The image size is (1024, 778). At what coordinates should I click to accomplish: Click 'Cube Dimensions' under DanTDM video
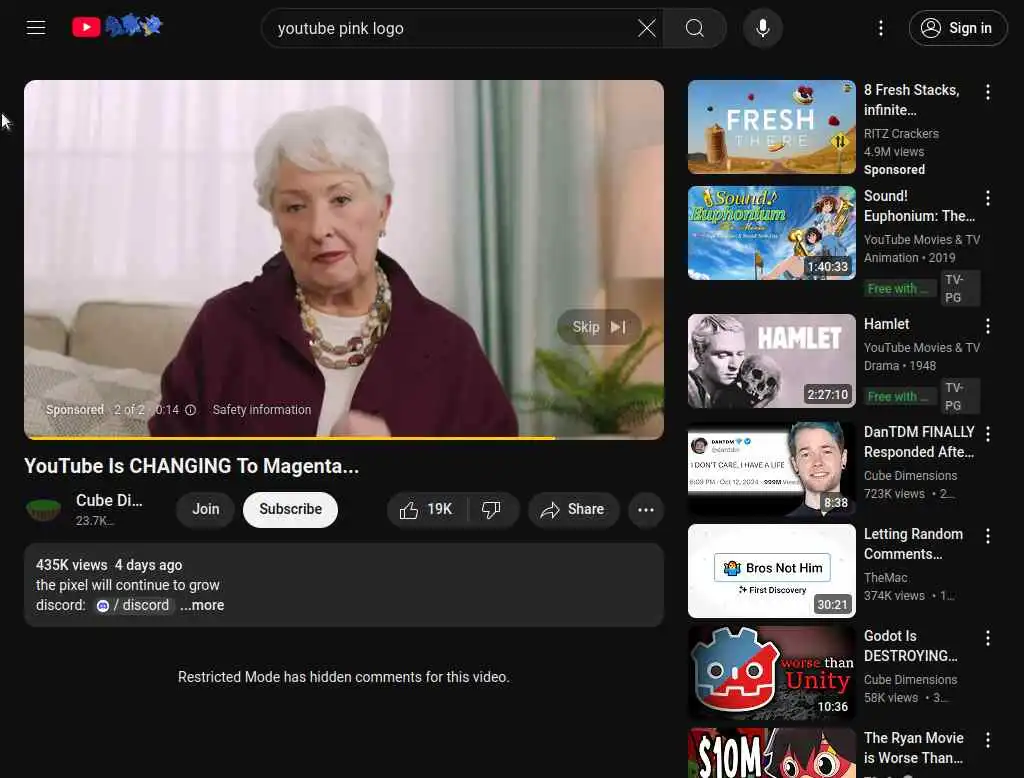pos(910,476)
